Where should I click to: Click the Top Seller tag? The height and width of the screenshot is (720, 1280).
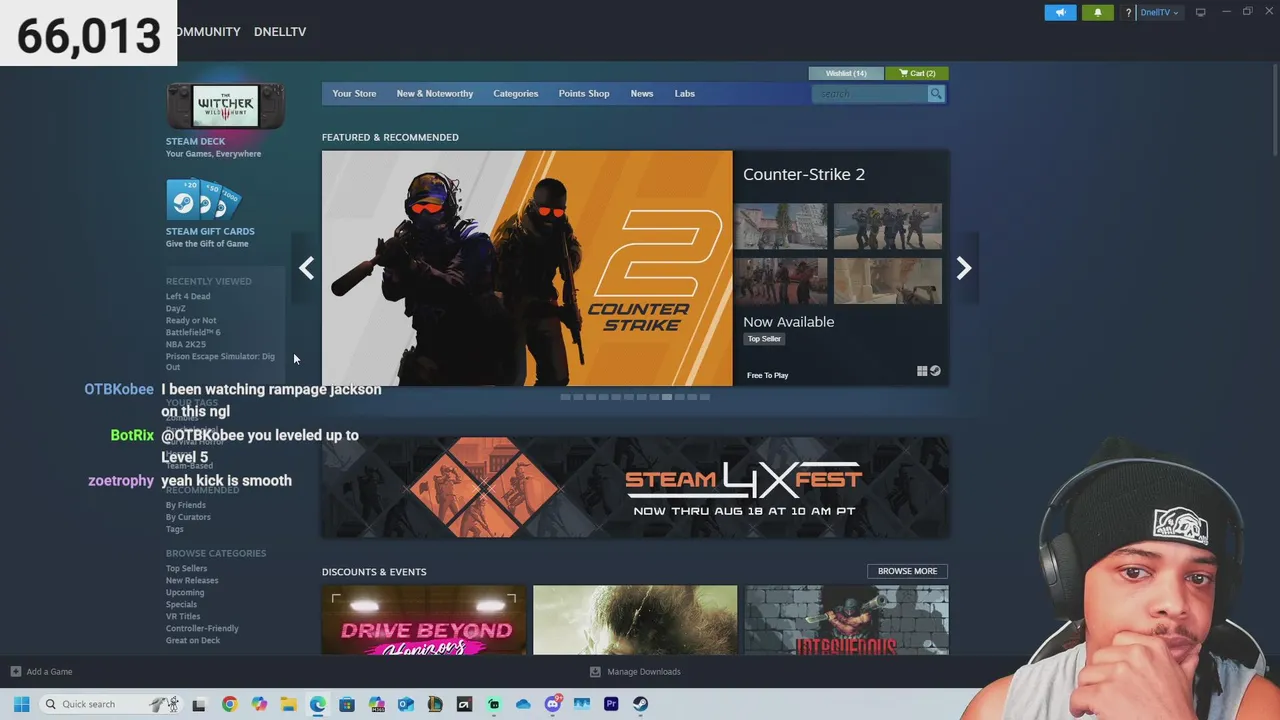(x=764, y=339)
